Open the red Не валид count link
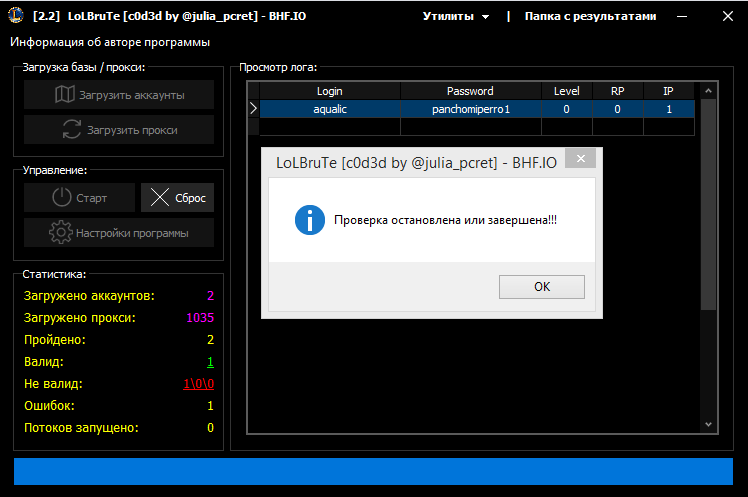 [198, 383]
